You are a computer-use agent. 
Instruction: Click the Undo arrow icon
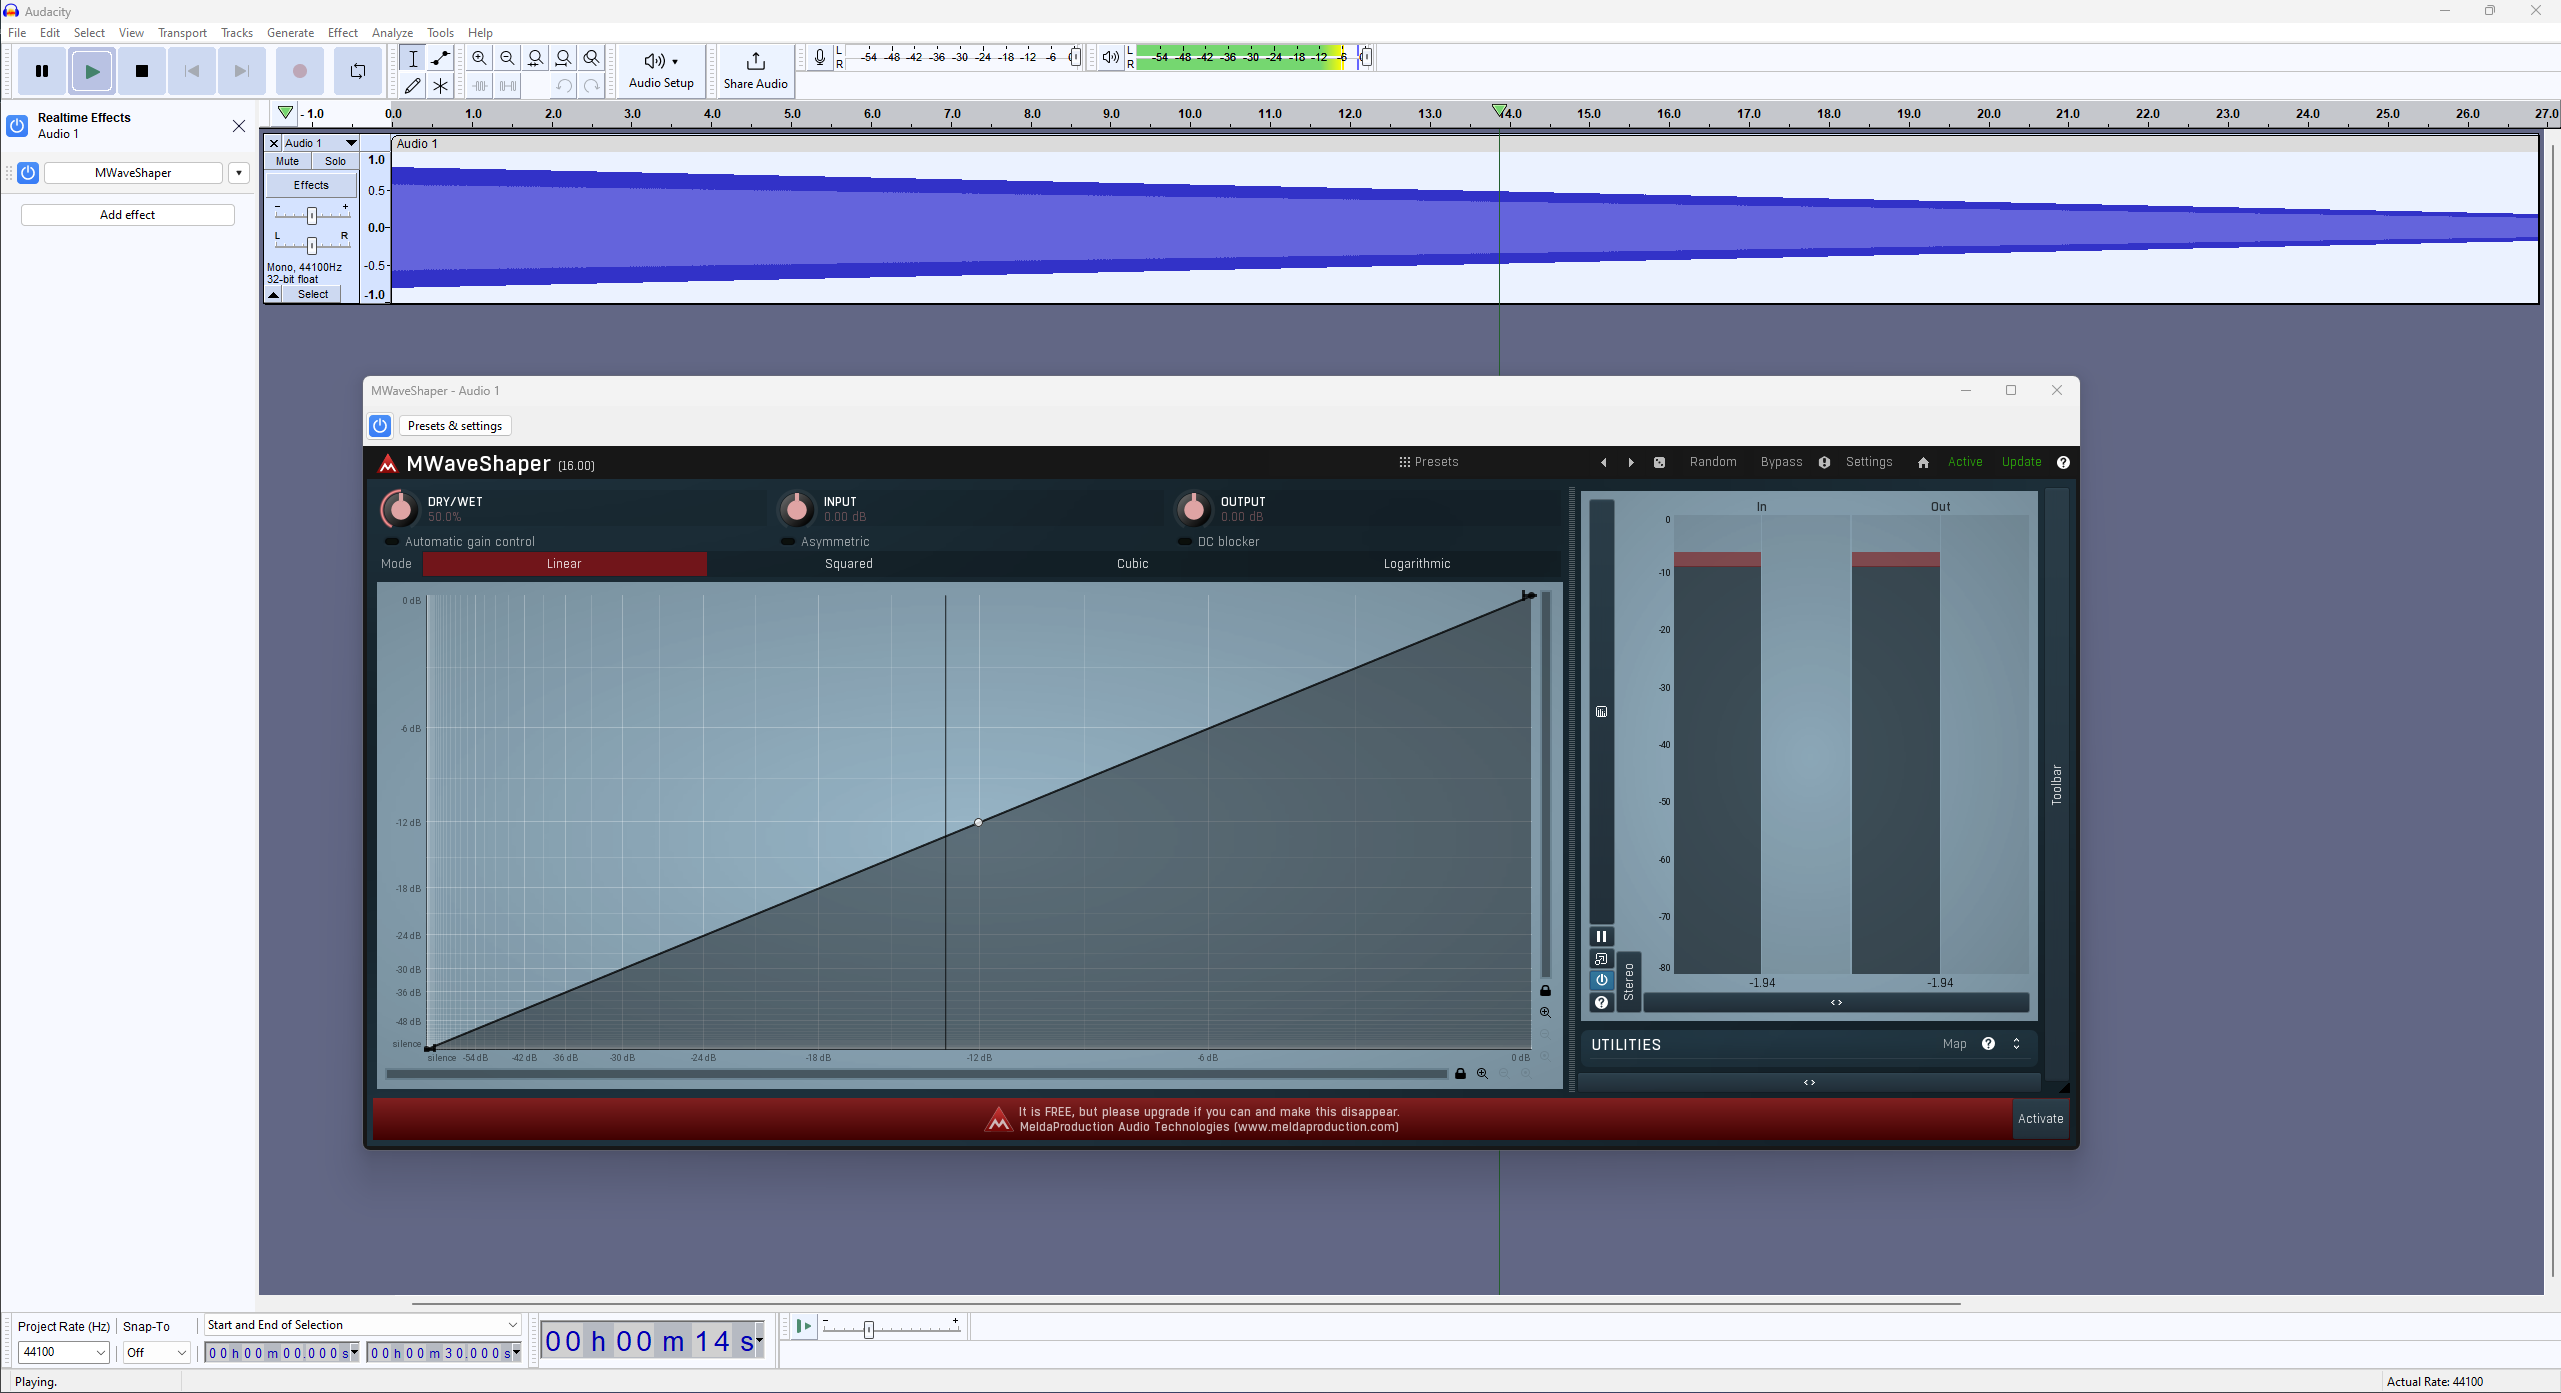[x=563, y=86]
